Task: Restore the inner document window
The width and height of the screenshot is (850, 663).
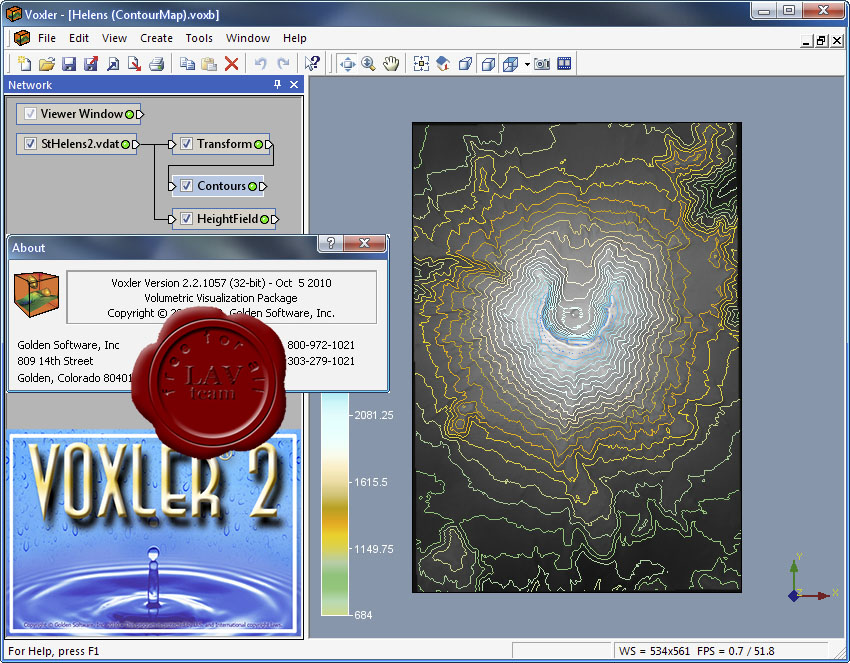Action: click(x=821, y=41)
